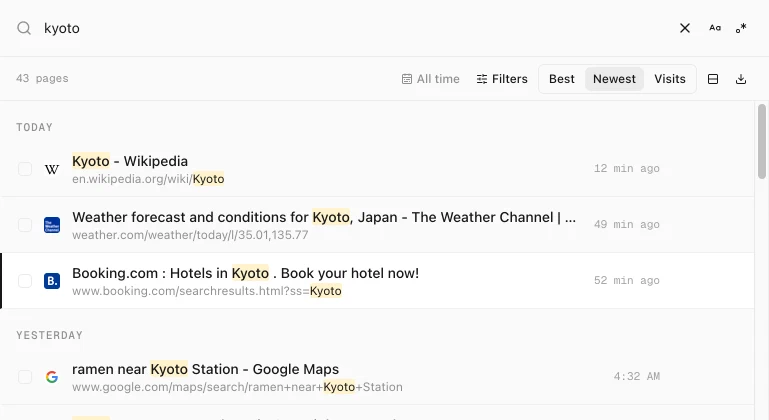
Task: Toggle regular expression search icon
Action: pos(741,28)
